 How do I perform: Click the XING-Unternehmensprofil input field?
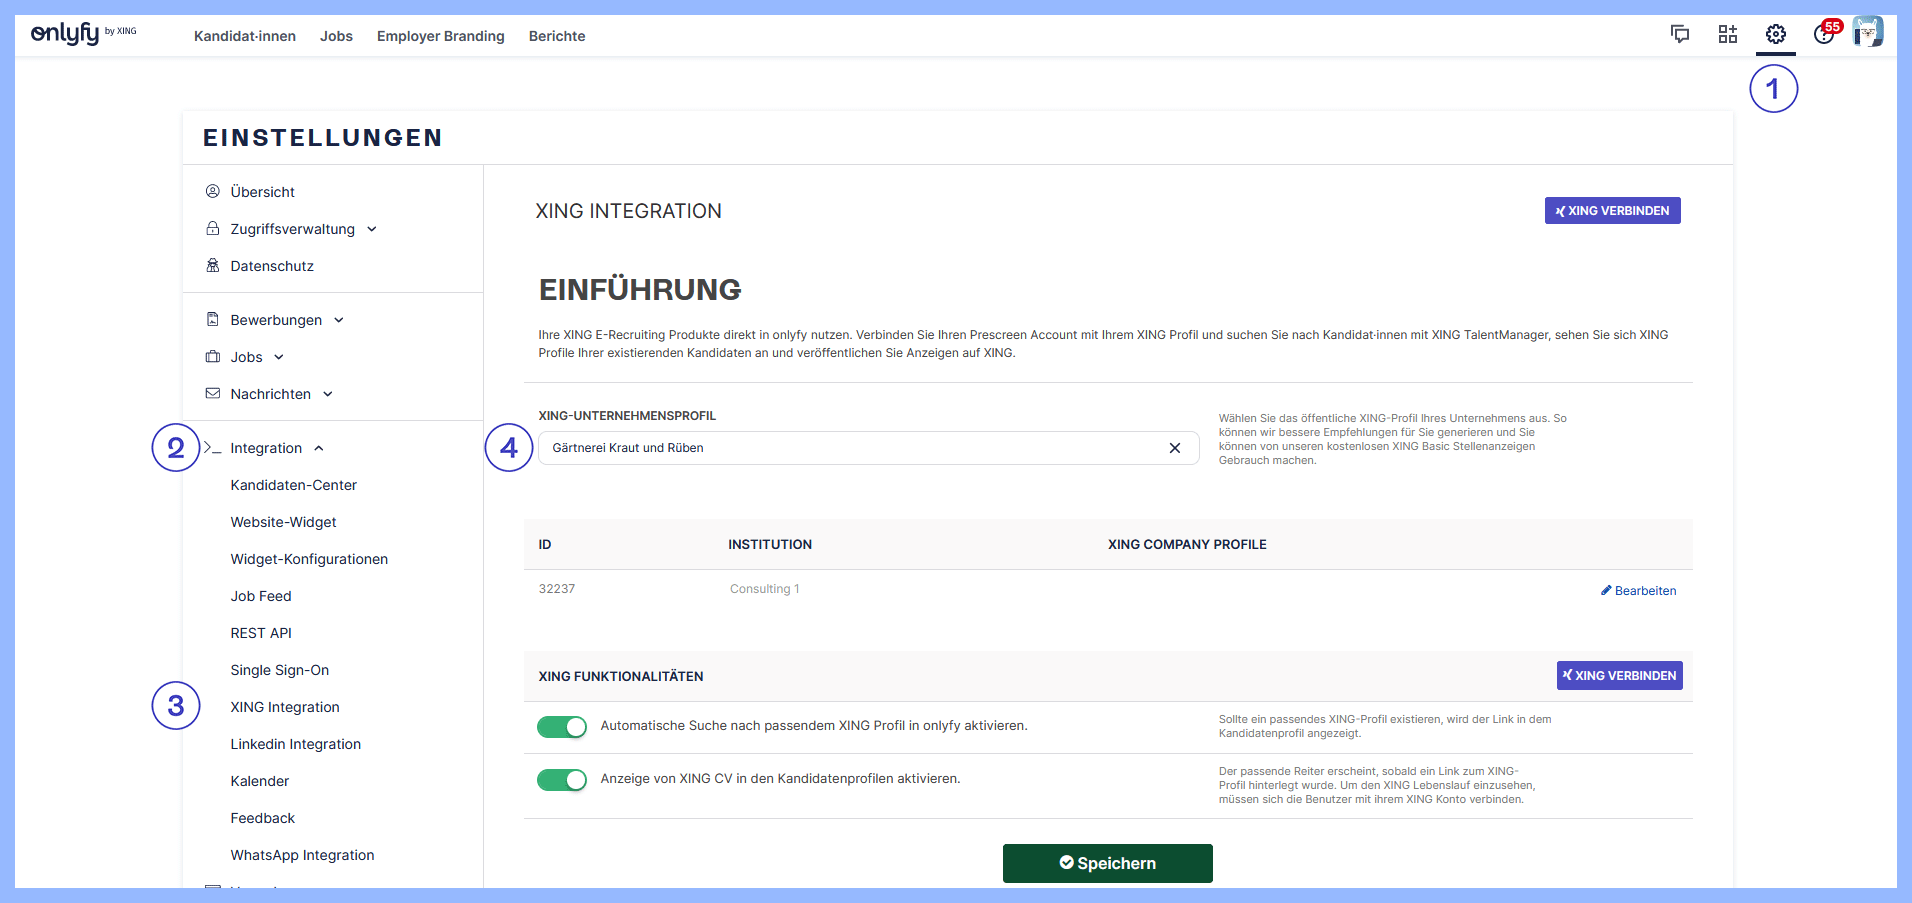[x=850, y=448]
